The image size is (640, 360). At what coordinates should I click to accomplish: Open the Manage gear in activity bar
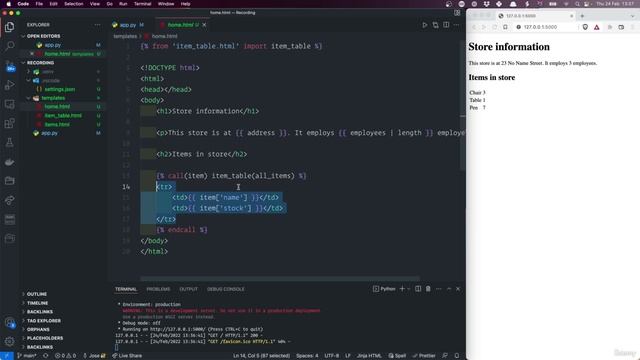pyautogui.click(x=9, y=341)
